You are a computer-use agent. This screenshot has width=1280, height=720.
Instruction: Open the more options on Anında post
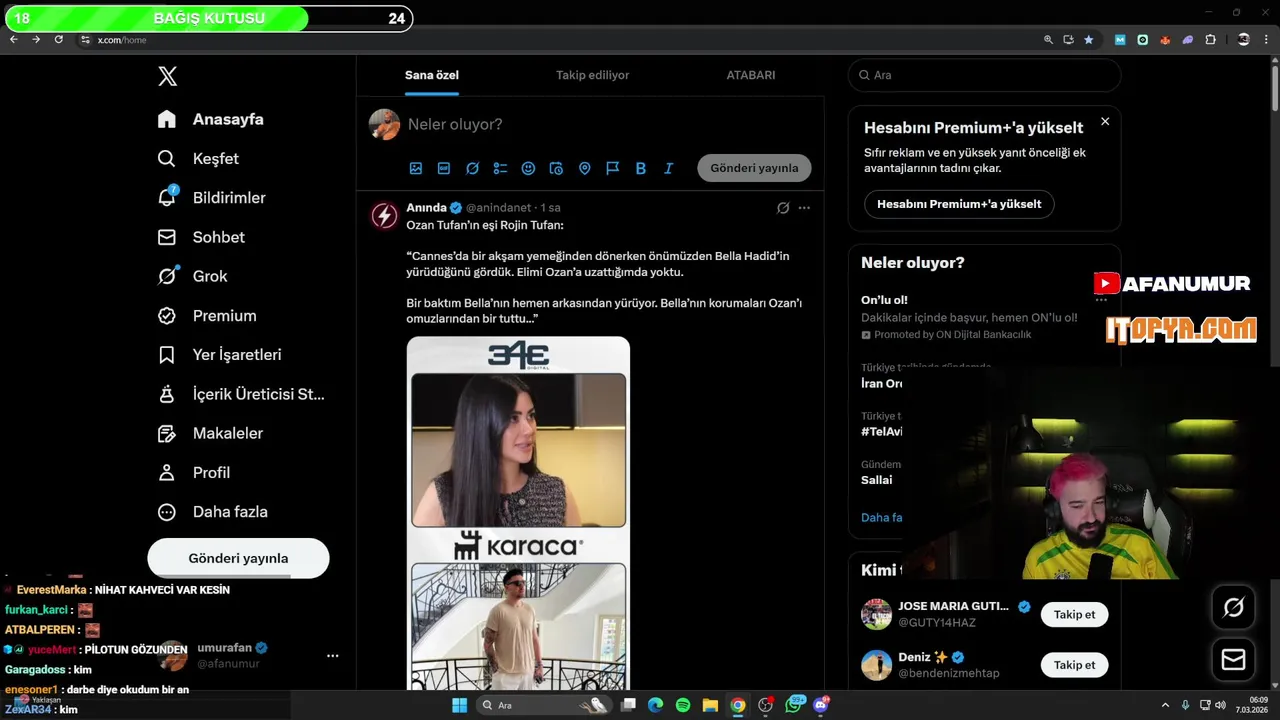pyautogui.click(x=804, y=208)
